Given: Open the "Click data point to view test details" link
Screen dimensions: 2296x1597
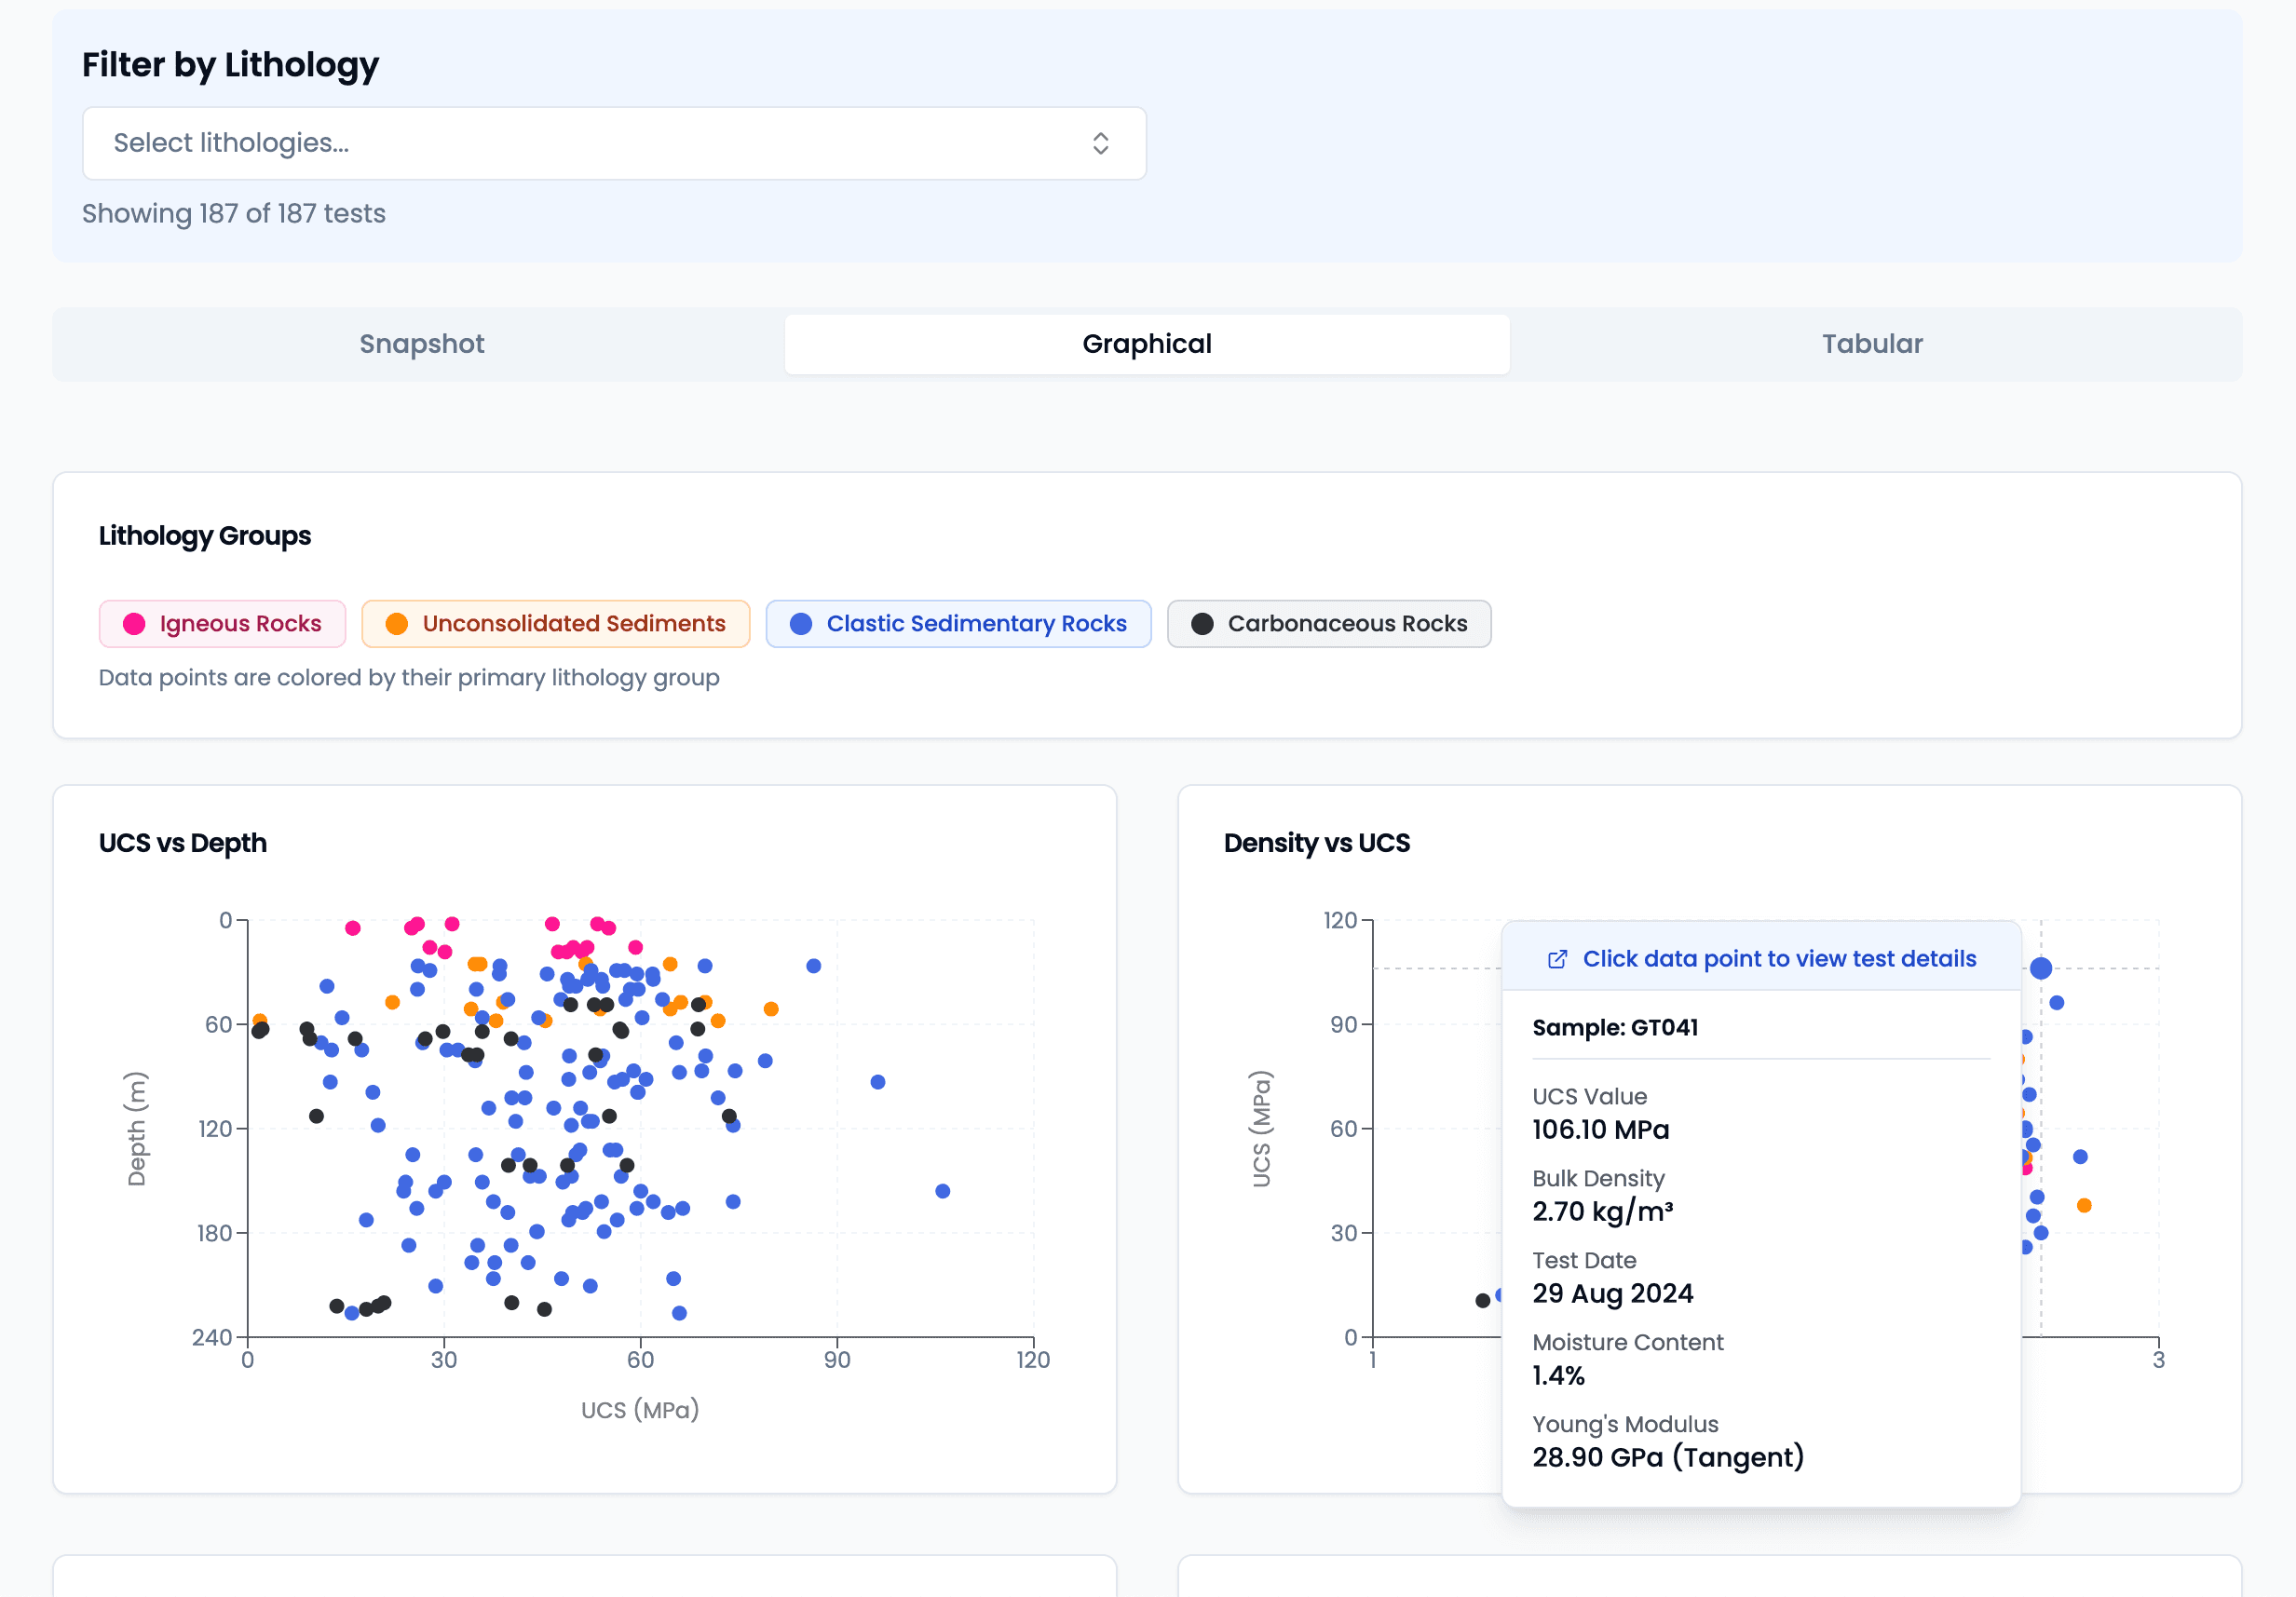Looking at the screenshot, I should point(1779,958).
